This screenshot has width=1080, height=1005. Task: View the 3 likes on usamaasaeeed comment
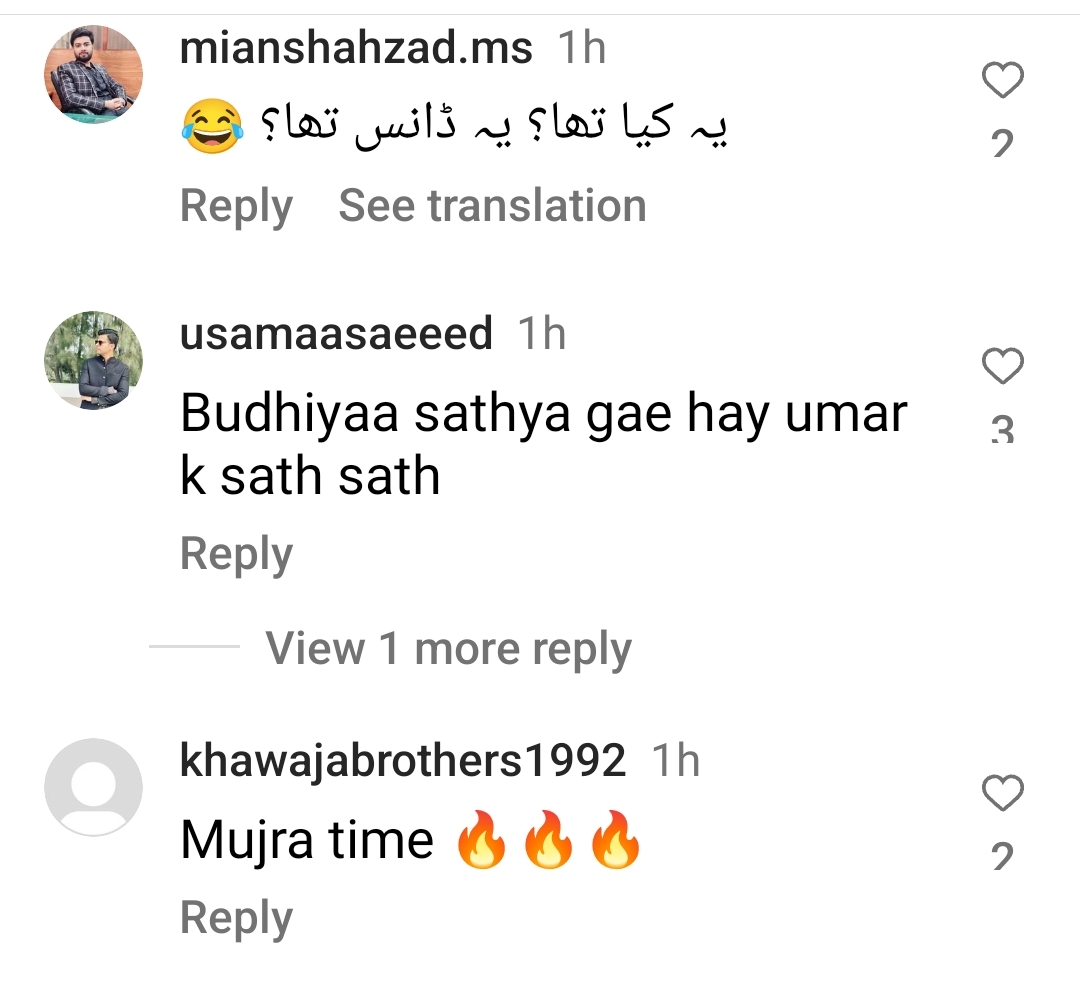[1002, 429]
